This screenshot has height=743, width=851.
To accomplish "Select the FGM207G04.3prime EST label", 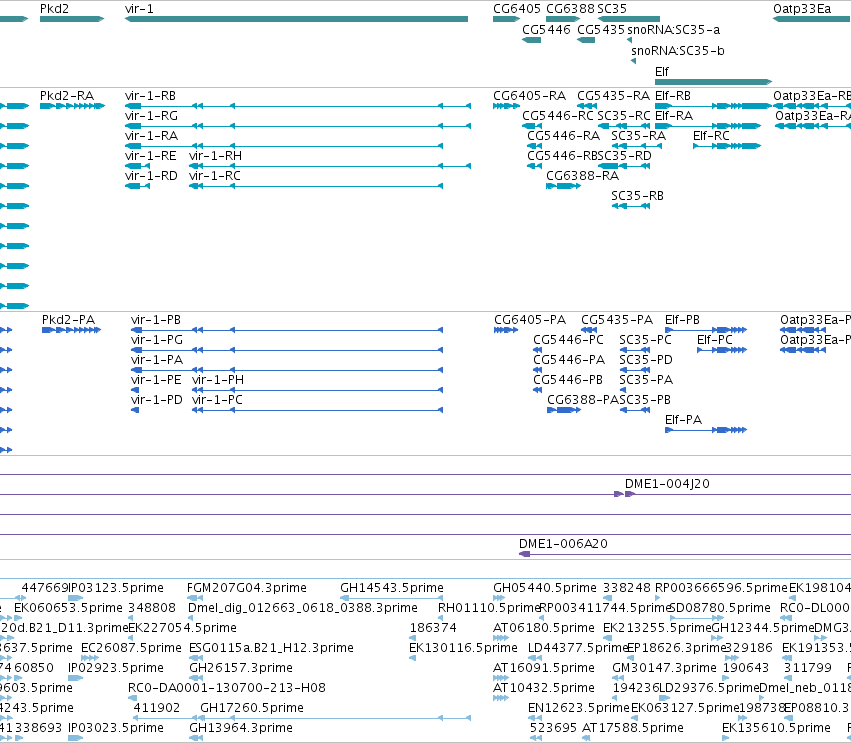I will point(246,588).
